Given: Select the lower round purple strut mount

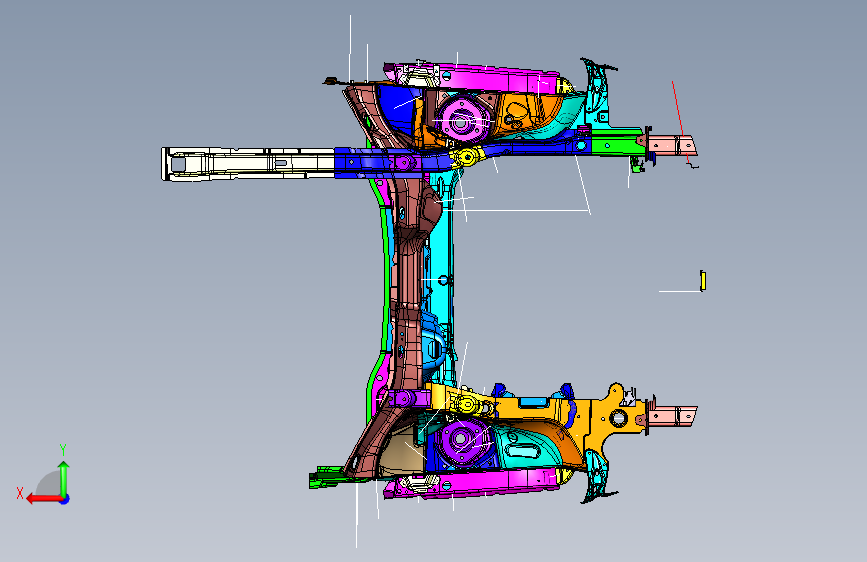Looking at the screenshot, I should 460,440.
